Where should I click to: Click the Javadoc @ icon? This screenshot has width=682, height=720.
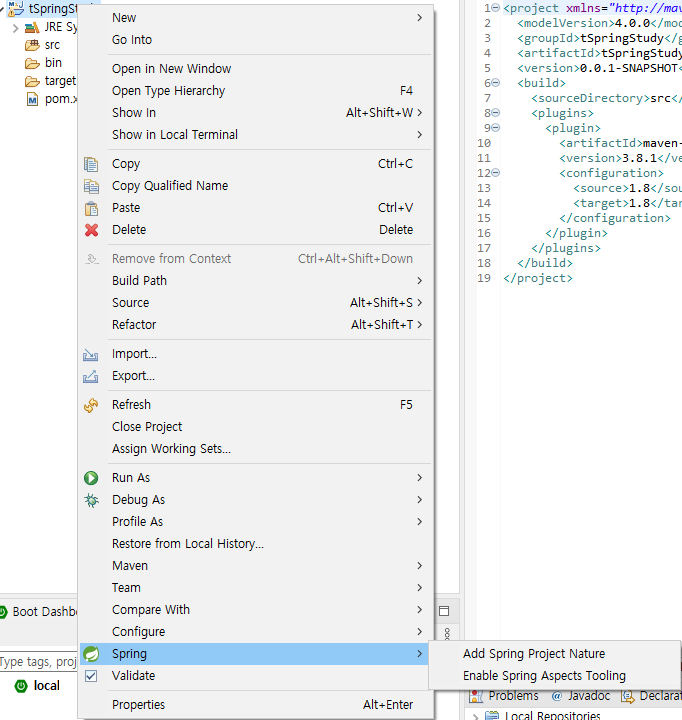(x=557, y=697)
